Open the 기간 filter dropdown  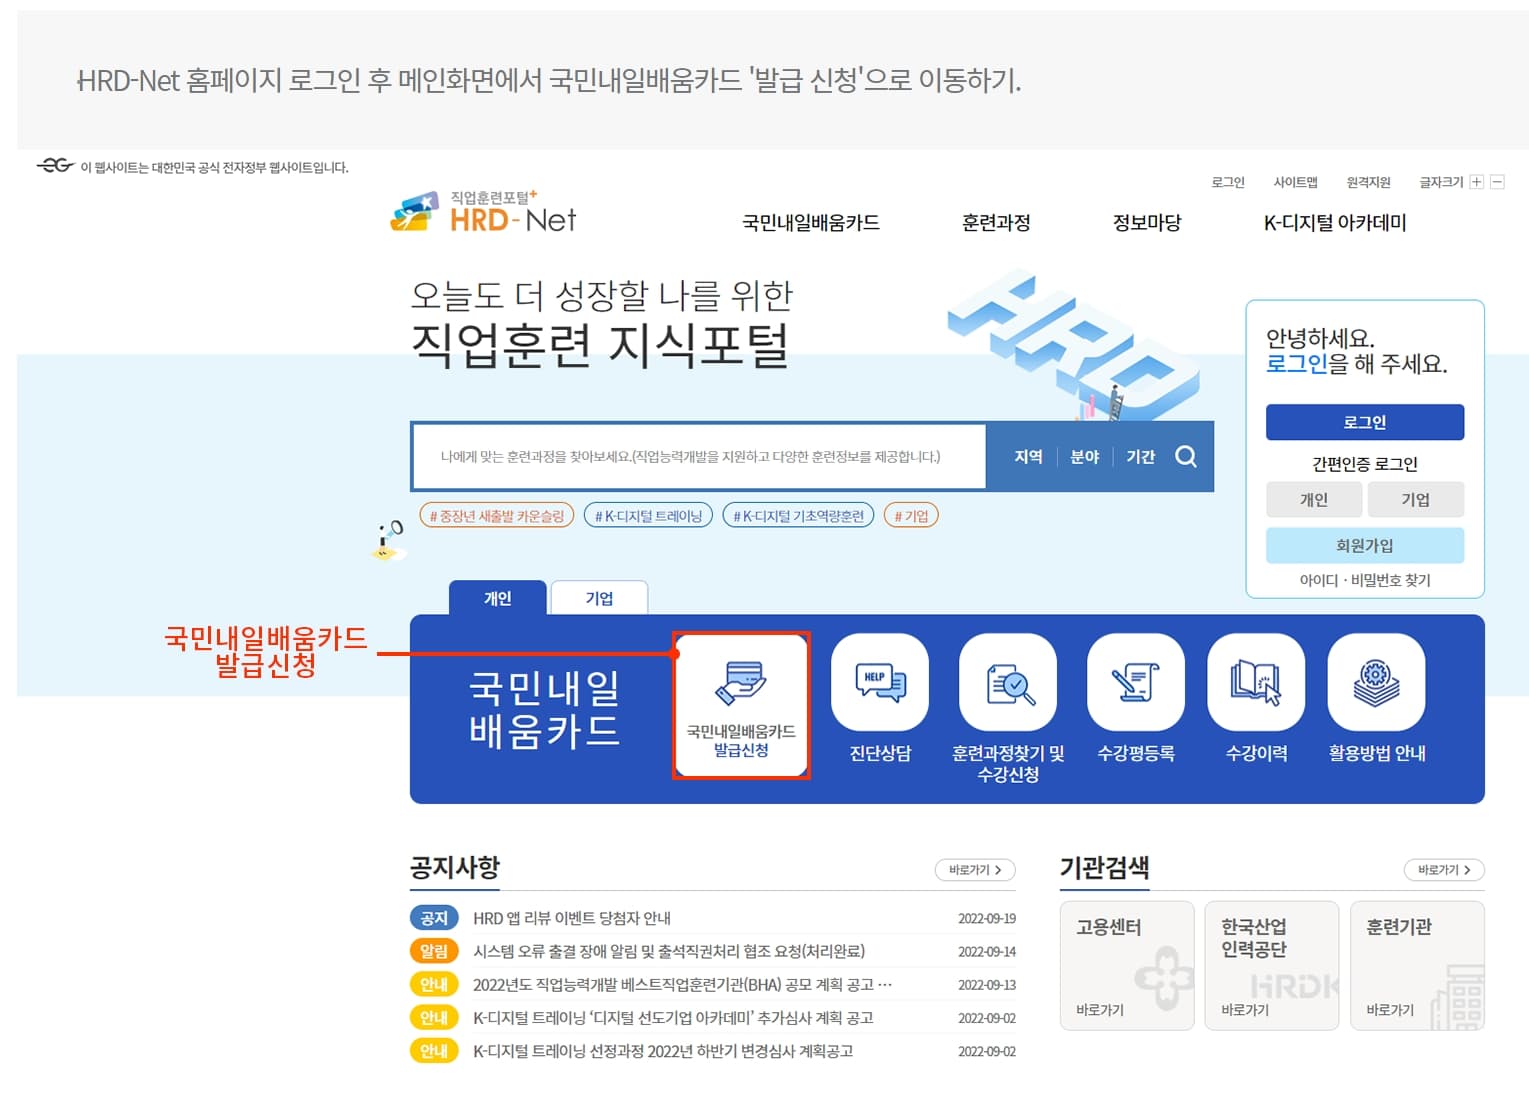pos(1141,457)
